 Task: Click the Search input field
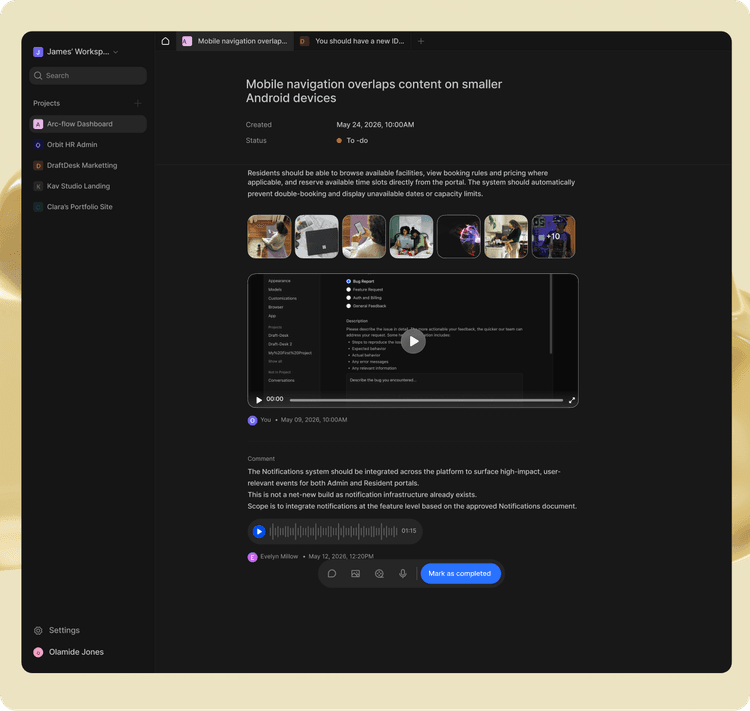pyautogui.click(x=88, y=76)
